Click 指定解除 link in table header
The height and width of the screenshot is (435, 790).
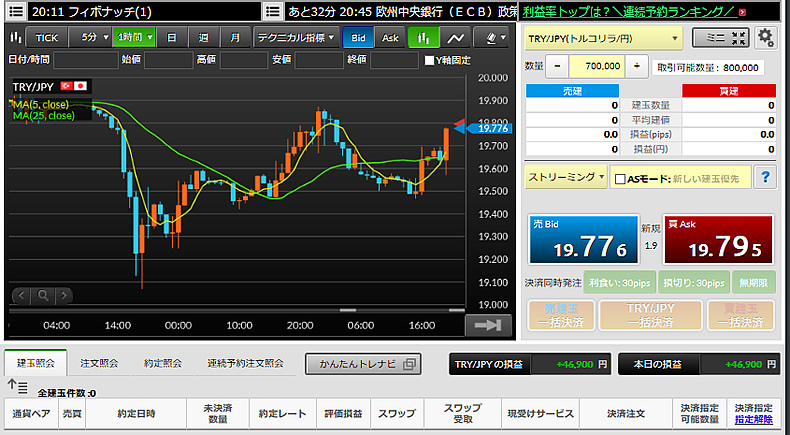[753, 419]
